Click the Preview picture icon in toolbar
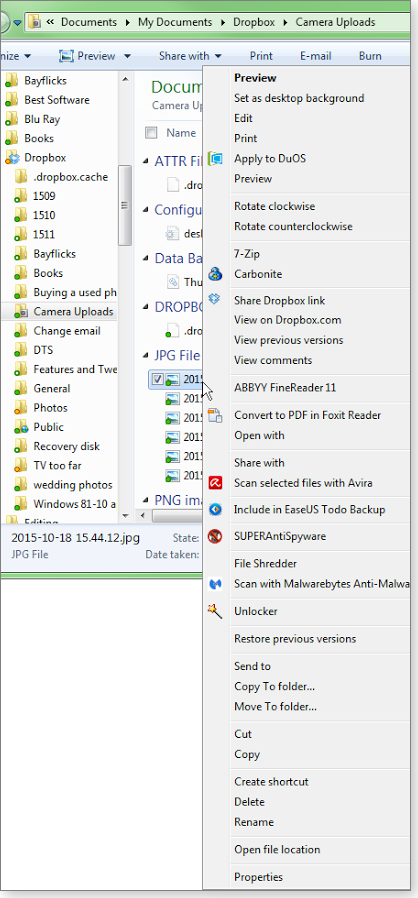Image resolution: width=418 pixels, height=898 pixels. (x=66, y=56)
